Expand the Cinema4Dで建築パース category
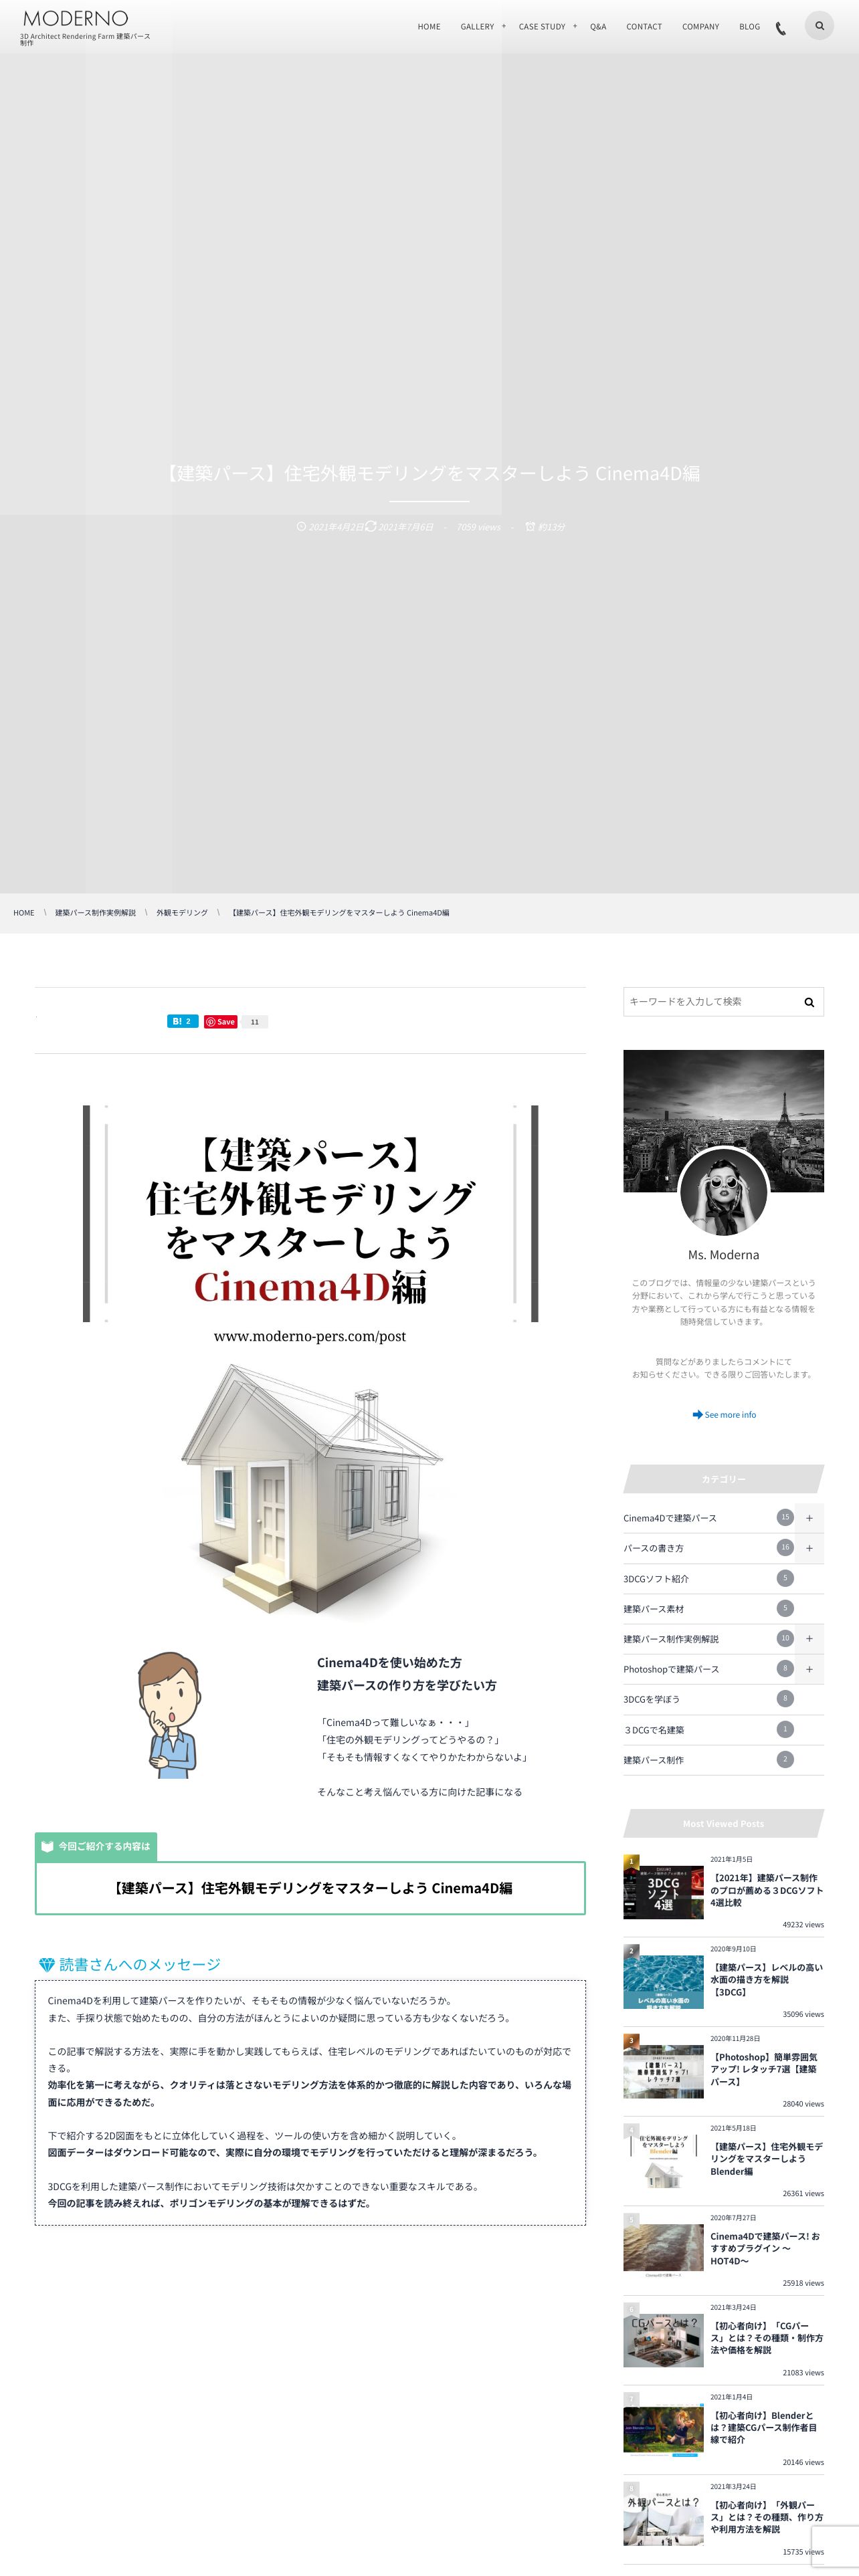This screenshot has height=2576, width=859. tap(809, 1518)
